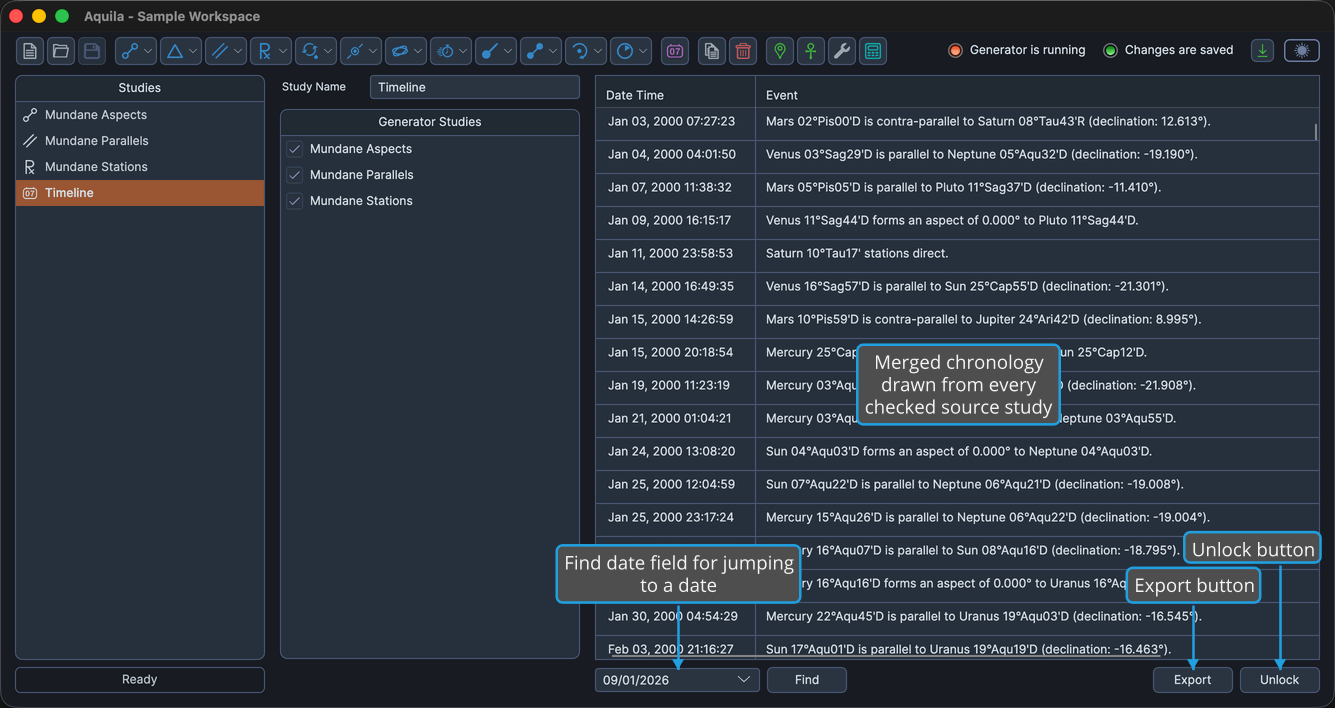Screen dimensions: 1335x708
Task: Click the teal calculator icon
Action: (873, 51)
